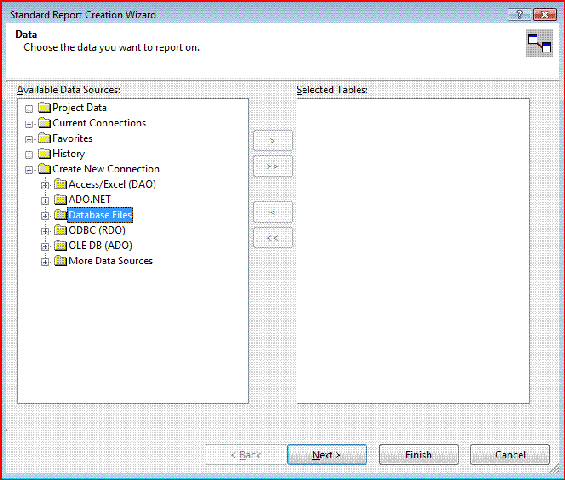This screenshot has width=565, height=480.
Task: Click the ADO.NET folder icon
Action: click(60, 199)
